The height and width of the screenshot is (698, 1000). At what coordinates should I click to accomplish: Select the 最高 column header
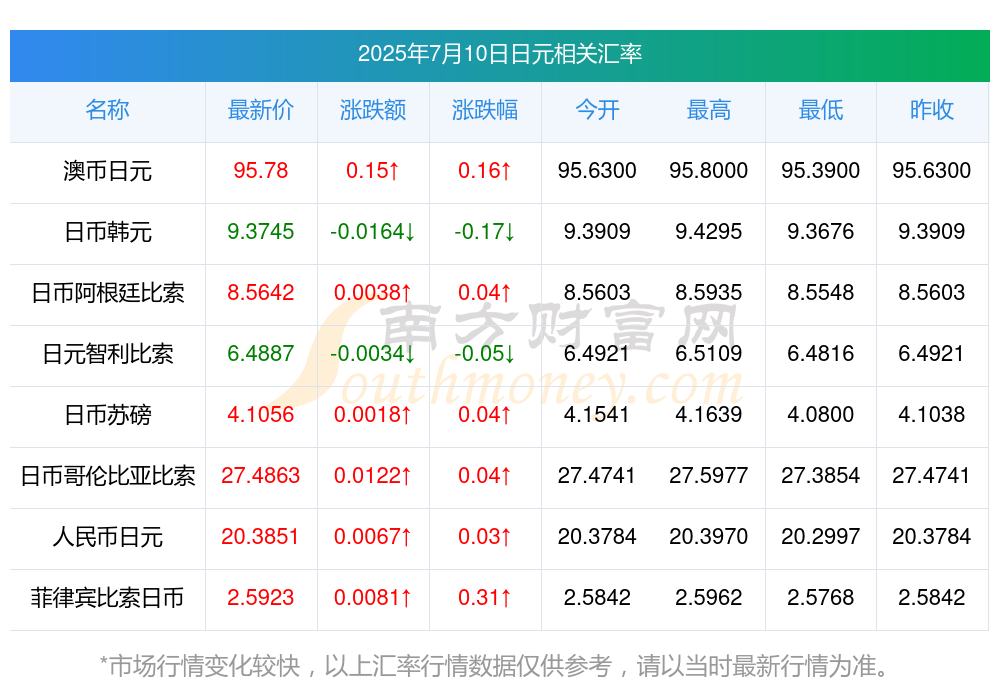click(x=708, y=110)
